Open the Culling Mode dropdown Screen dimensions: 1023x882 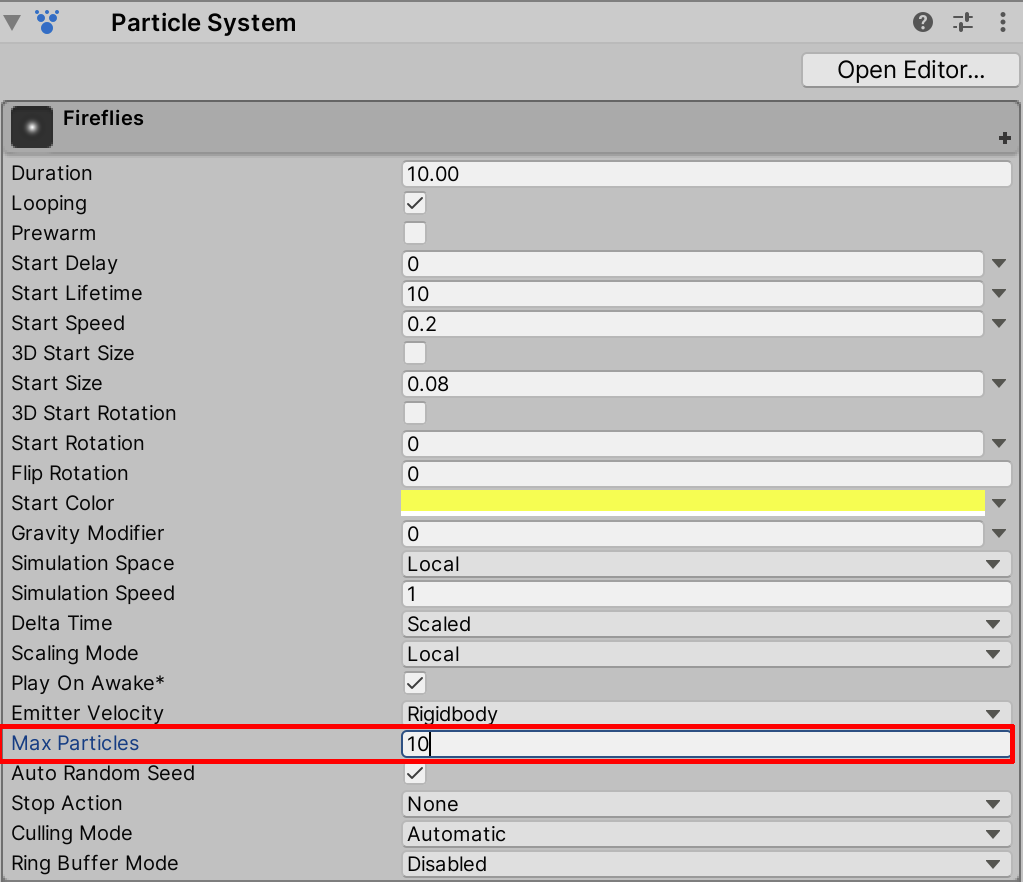(x=706, y=834)
